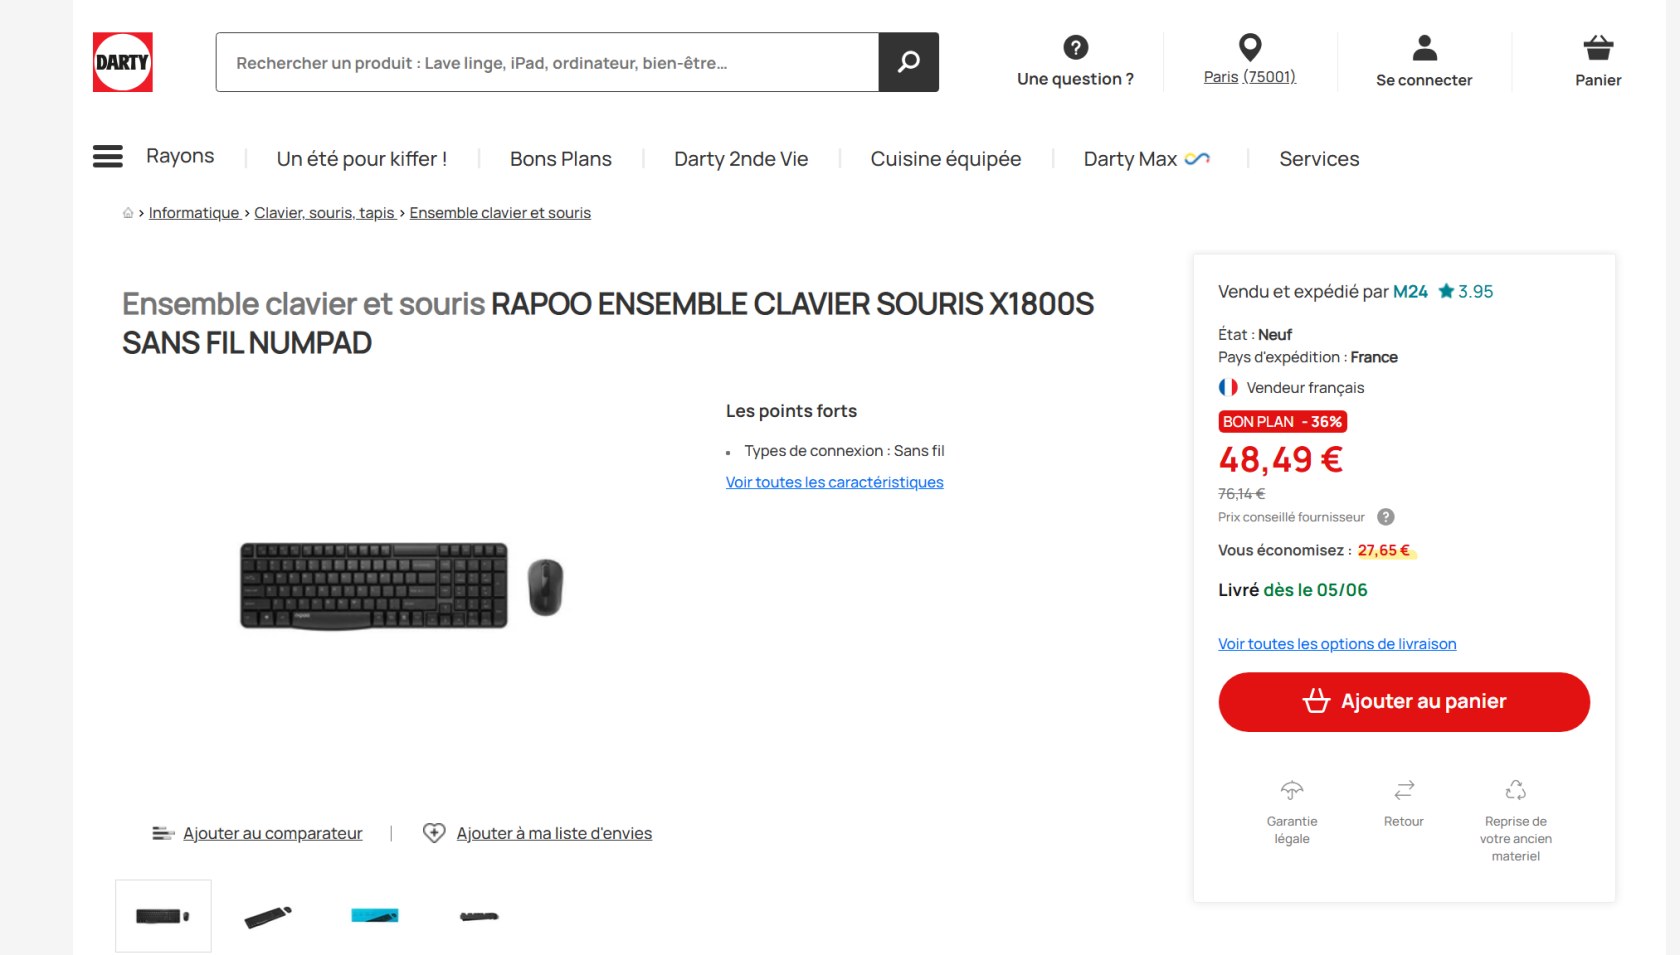
Task: Open Voir toutes les caractéristiques link
Action: click(834, 482)
